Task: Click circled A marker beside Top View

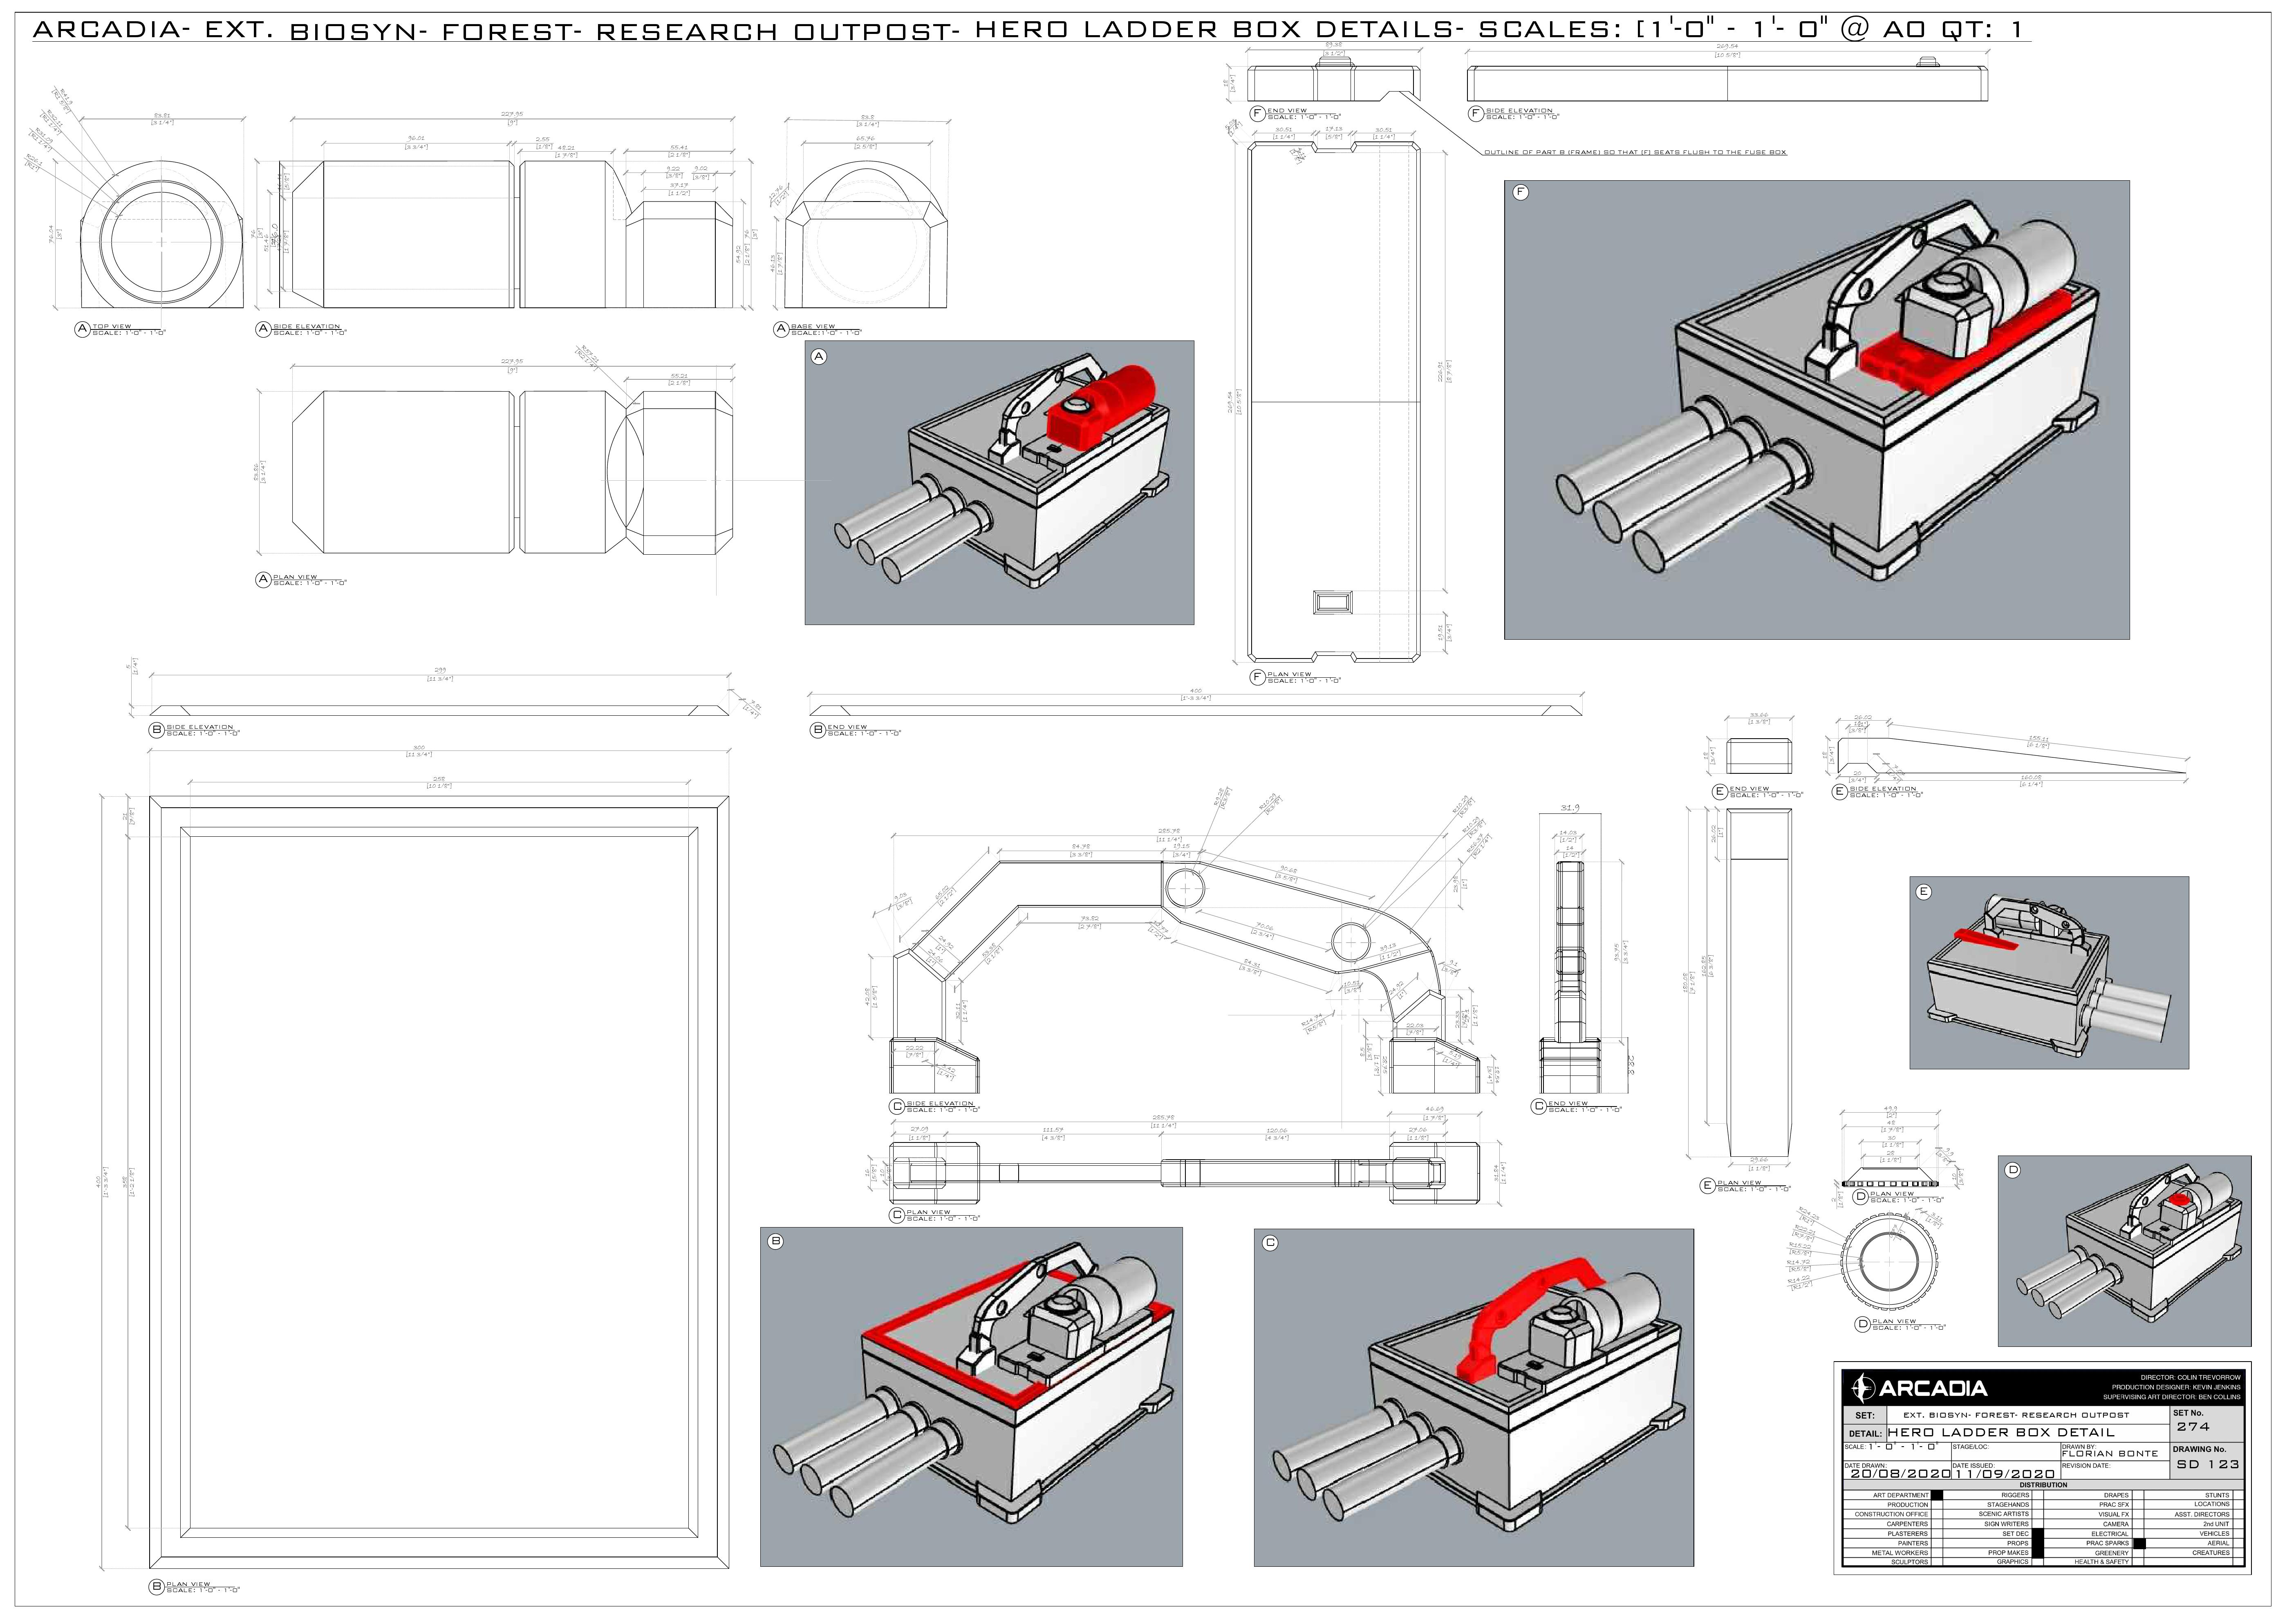Action: (x=83, y=329)
